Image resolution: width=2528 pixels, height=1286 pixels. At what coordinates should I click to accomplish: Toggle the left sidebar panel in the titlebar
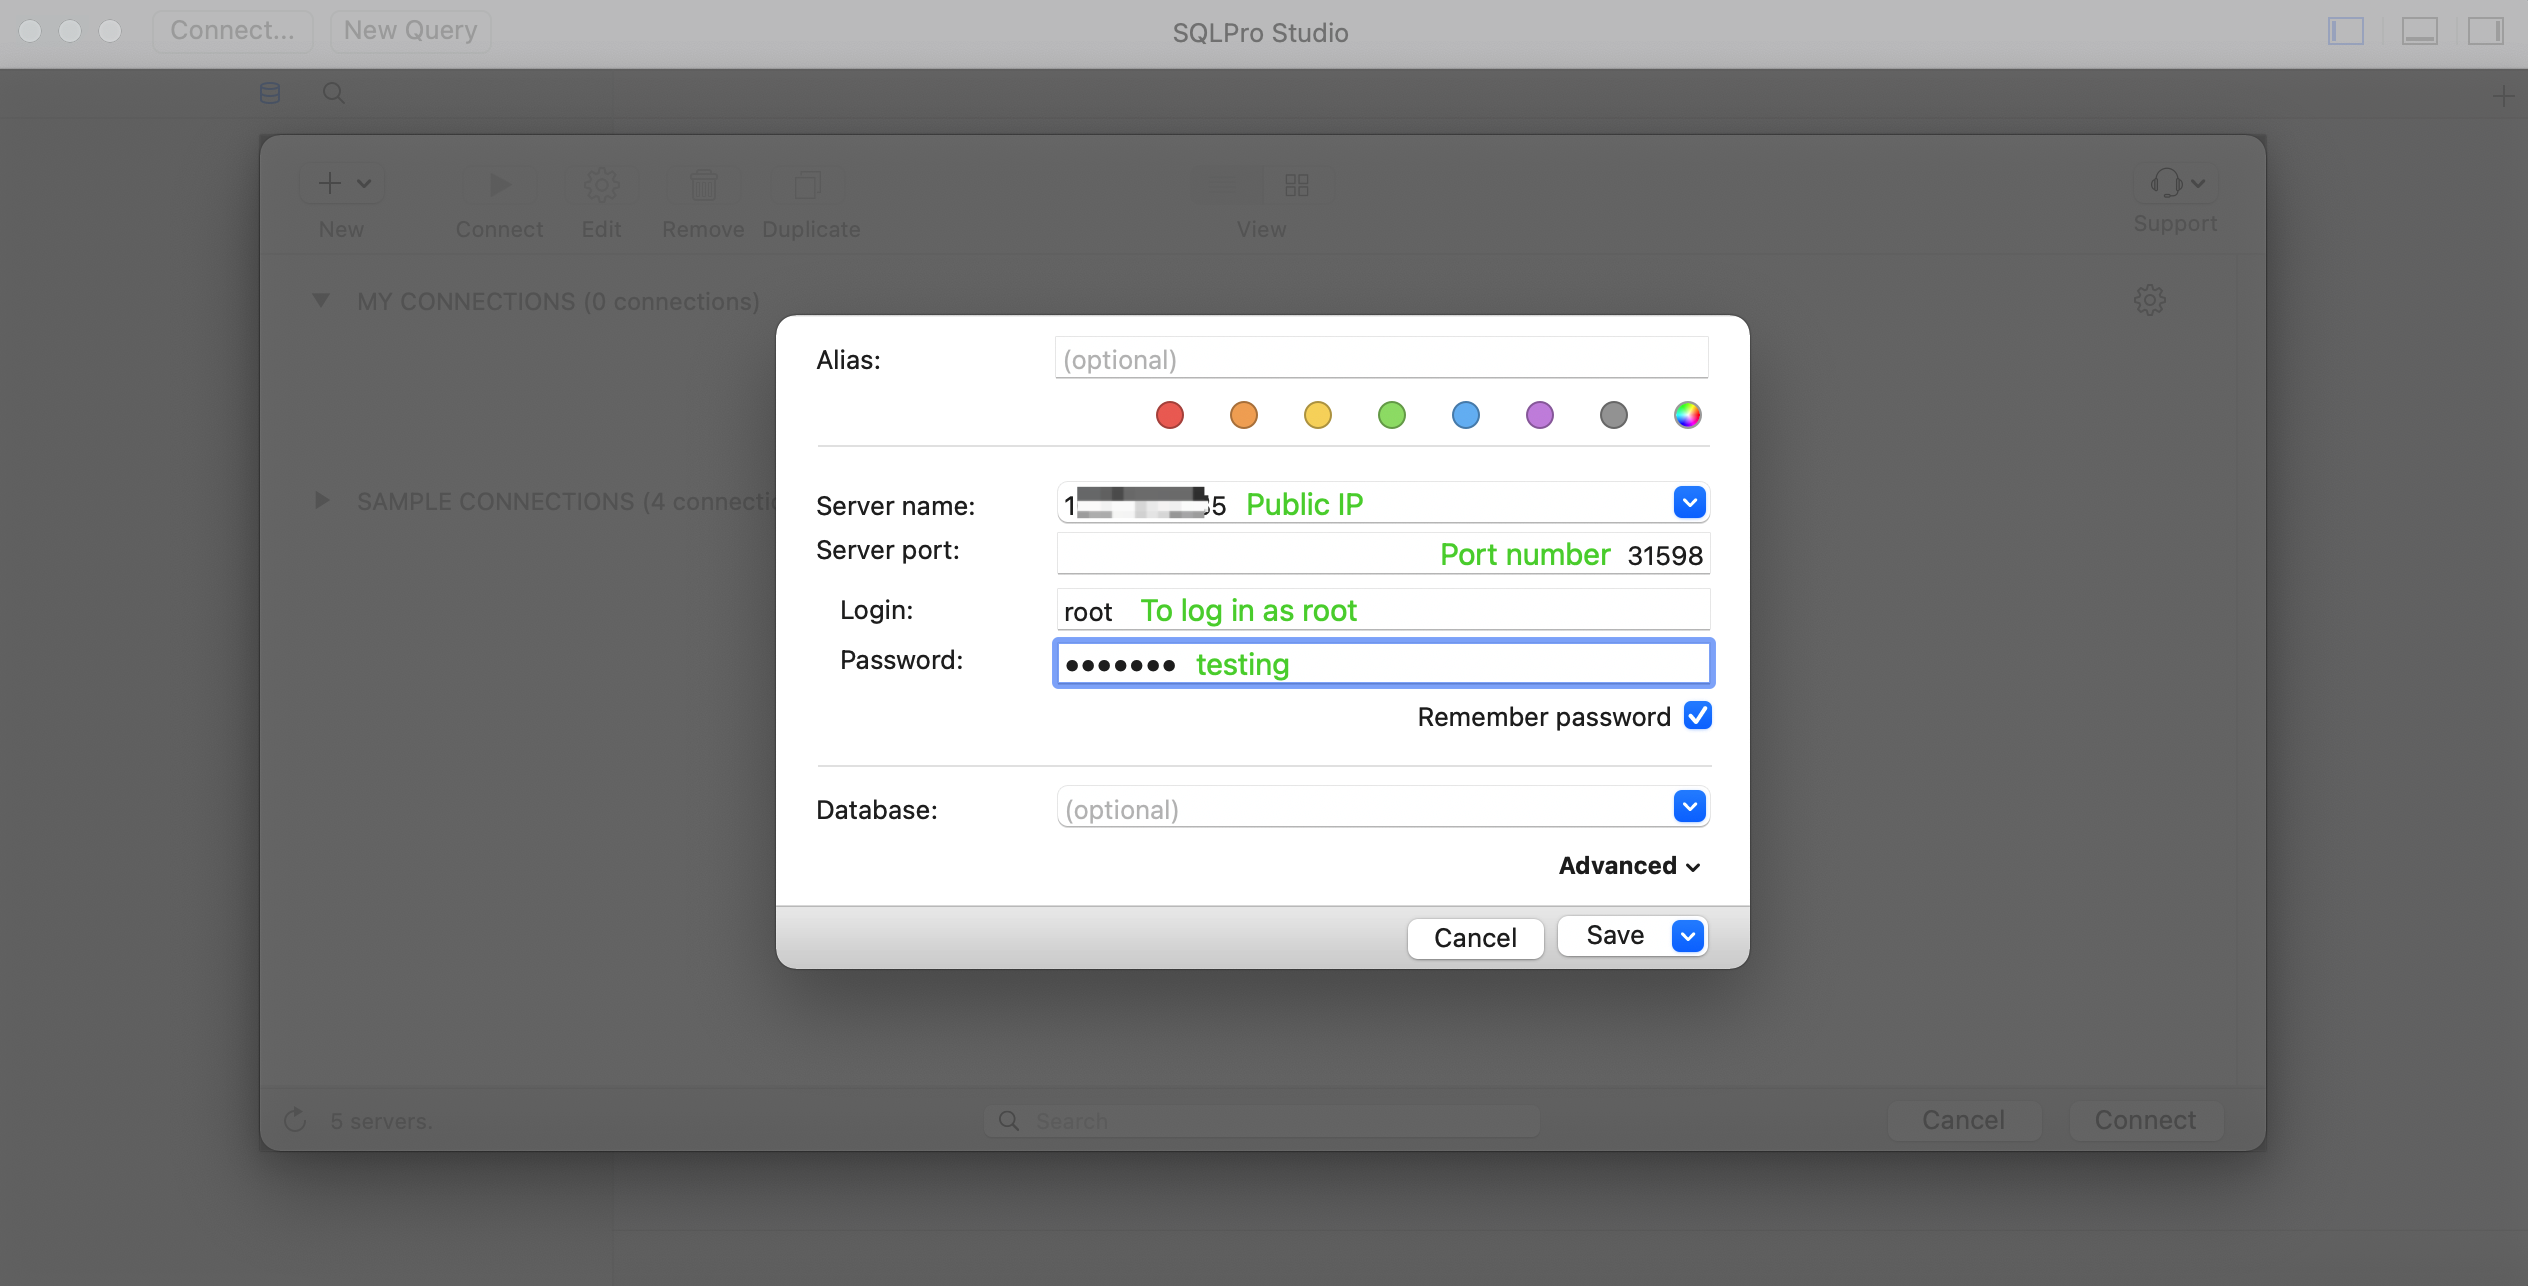pyautogui.click(x=2345, y=31)
